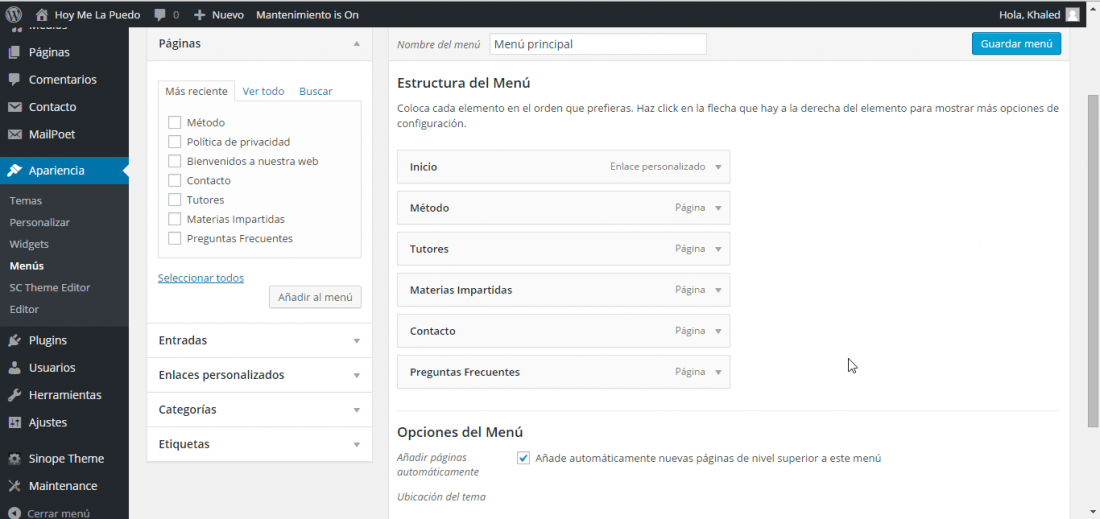Switch to the Buscar tab
Viewport: 1100px width, 519px height.
coord(316,91)
